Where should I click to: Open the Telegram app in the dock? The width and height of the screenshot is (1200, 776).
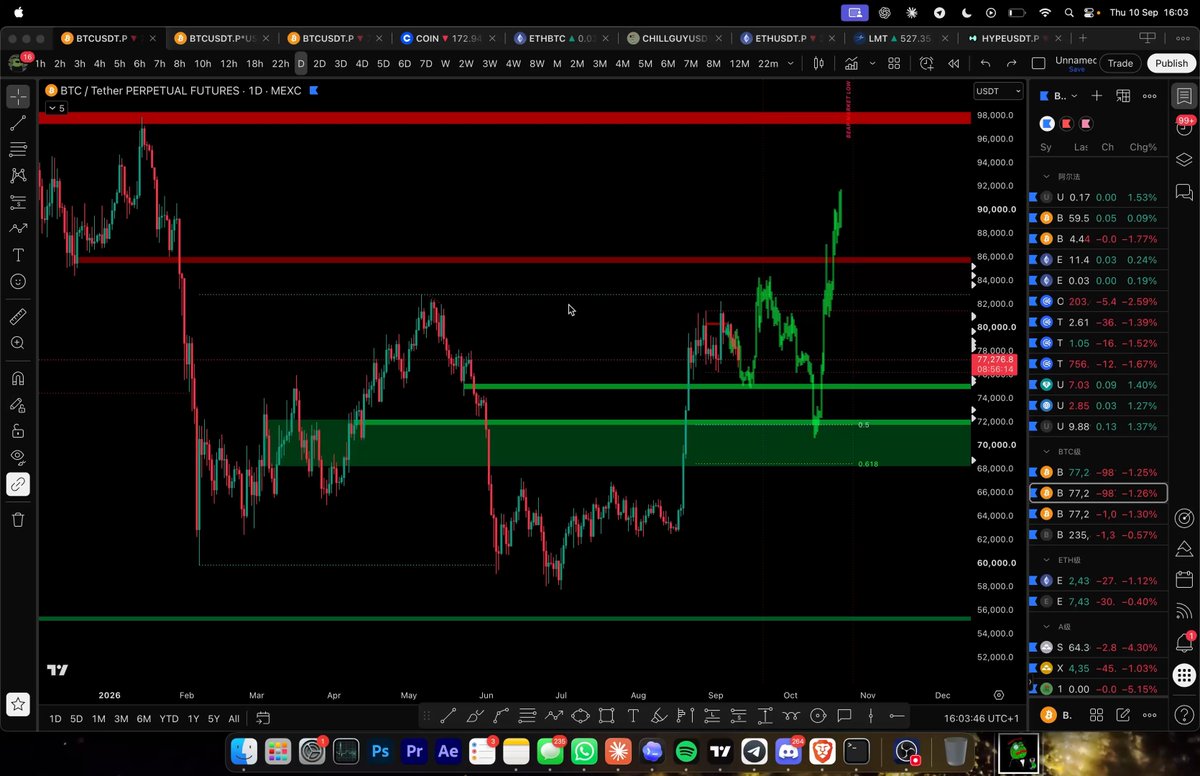point(754,750)
